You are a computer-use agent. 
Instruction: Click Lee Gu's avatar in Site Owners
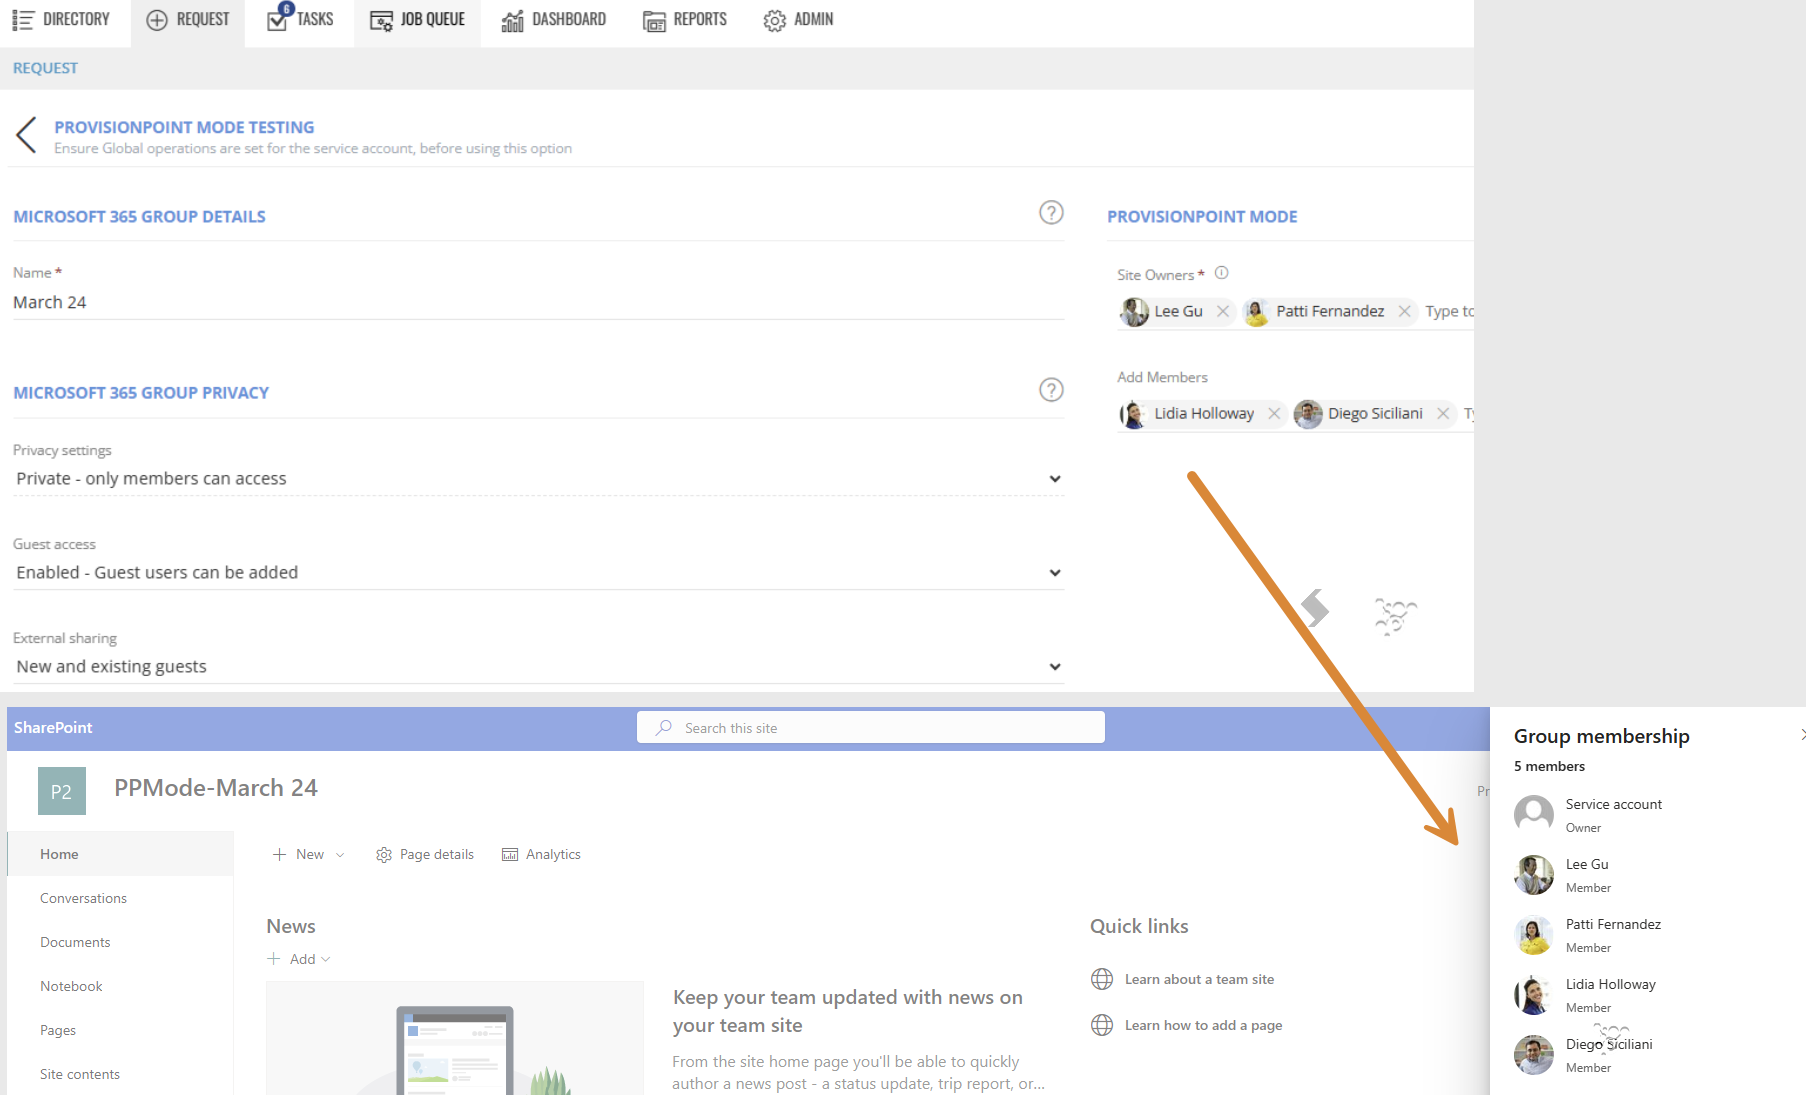[x=1135, y=312]
